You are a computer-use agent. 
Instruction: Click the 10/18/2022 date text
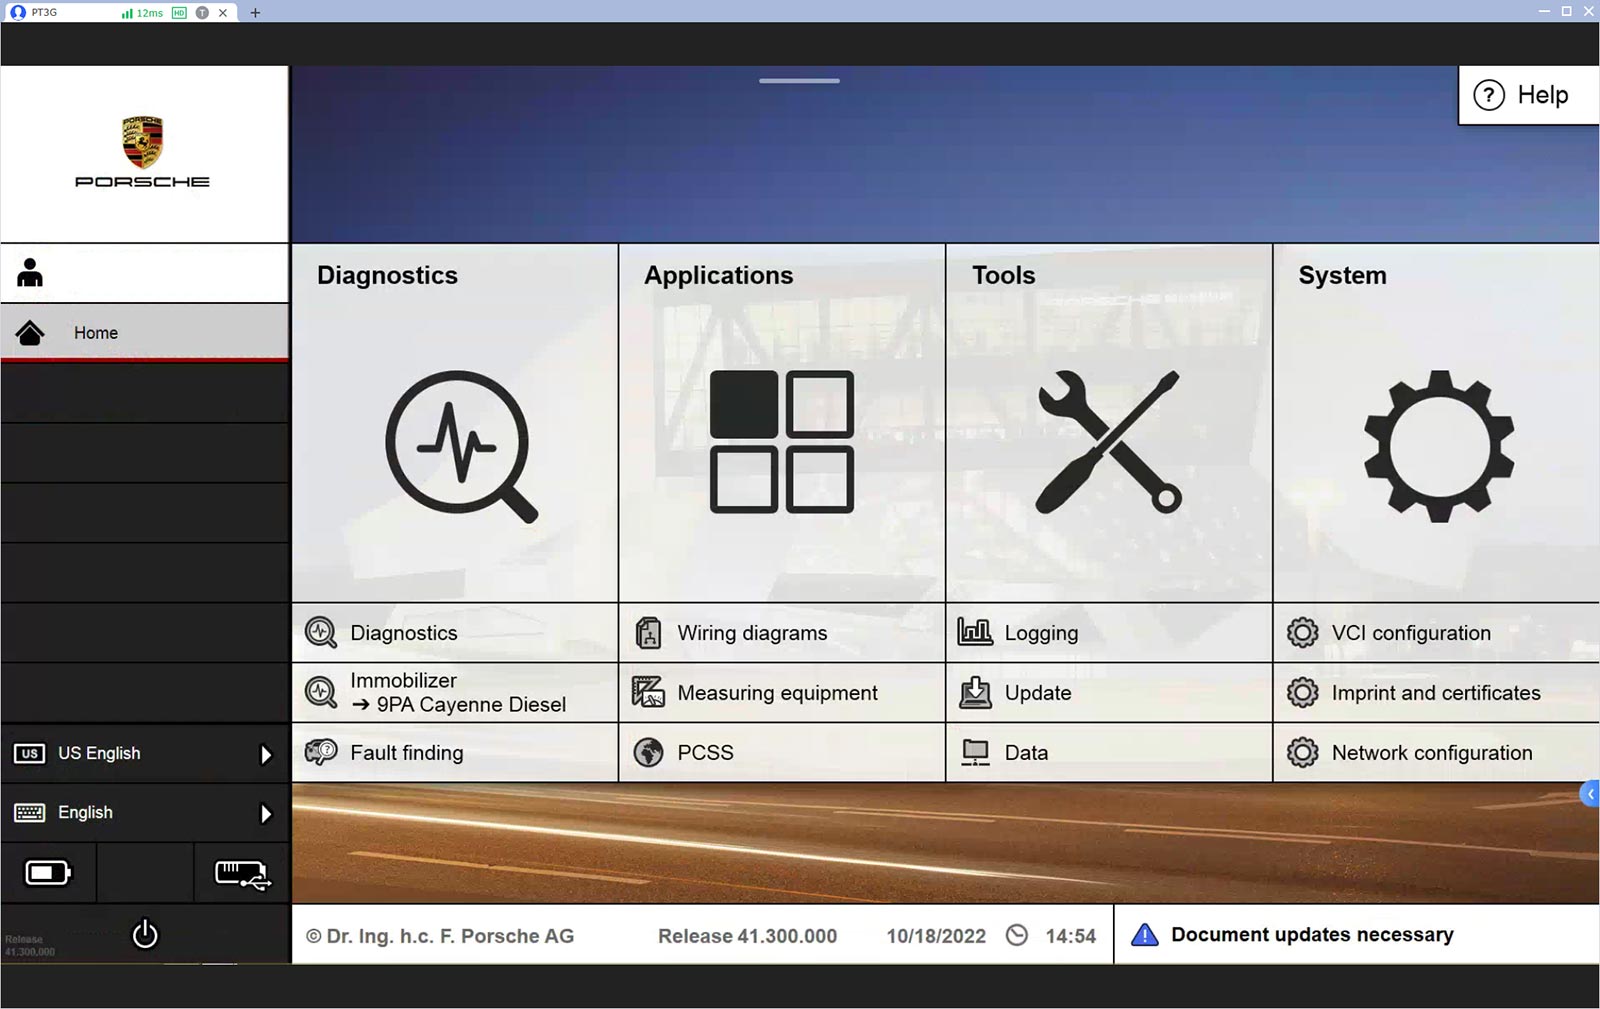[x=936, y=936]
